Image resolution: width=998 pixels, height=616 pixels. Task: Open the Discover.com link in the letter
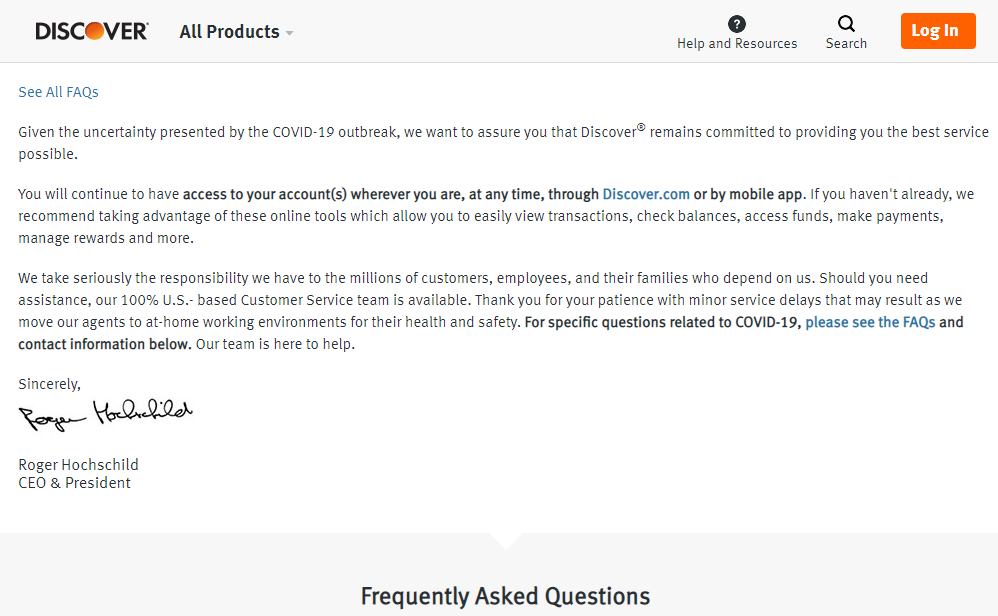point(646,194)
